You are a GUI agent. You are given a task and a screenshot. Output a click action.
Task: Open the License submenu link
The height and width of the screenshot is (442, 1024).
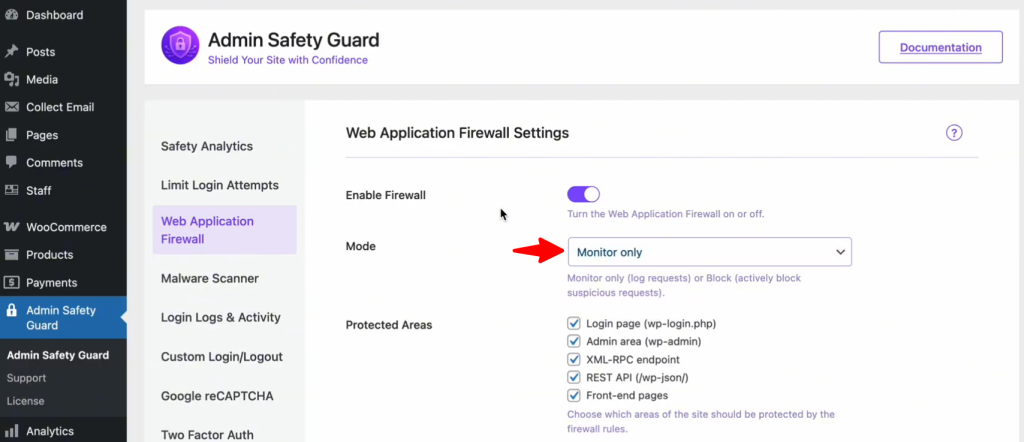click(25, 401)
